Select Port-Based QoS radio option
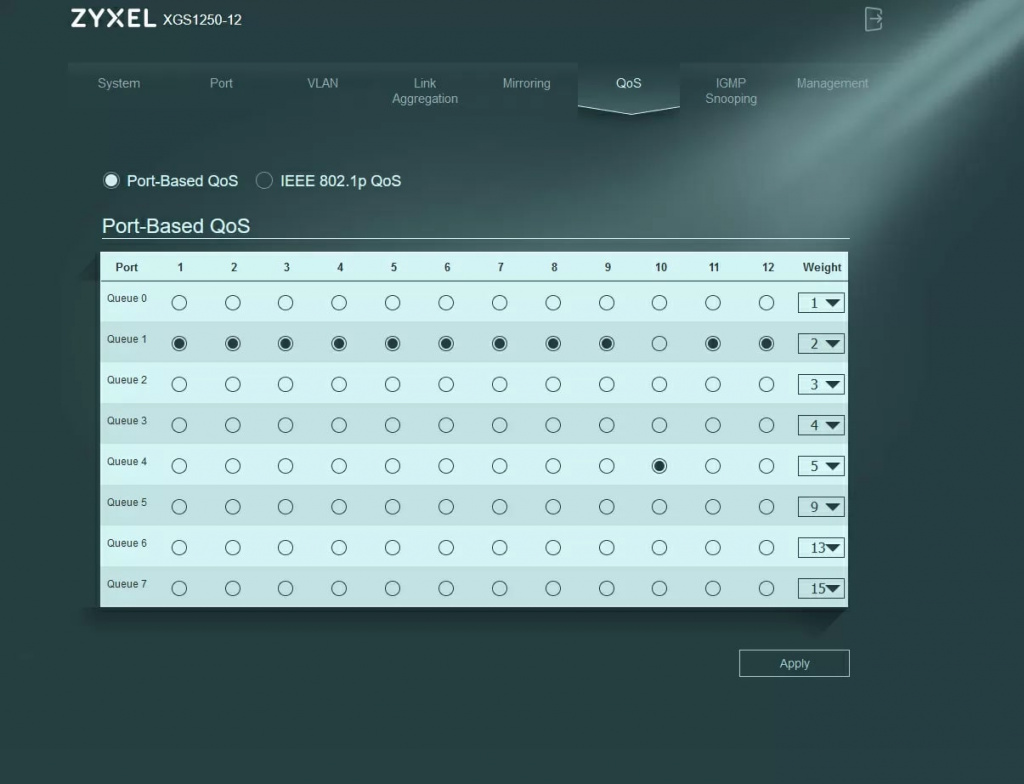This screenshot has width=1024, height=784. (111, 181)
